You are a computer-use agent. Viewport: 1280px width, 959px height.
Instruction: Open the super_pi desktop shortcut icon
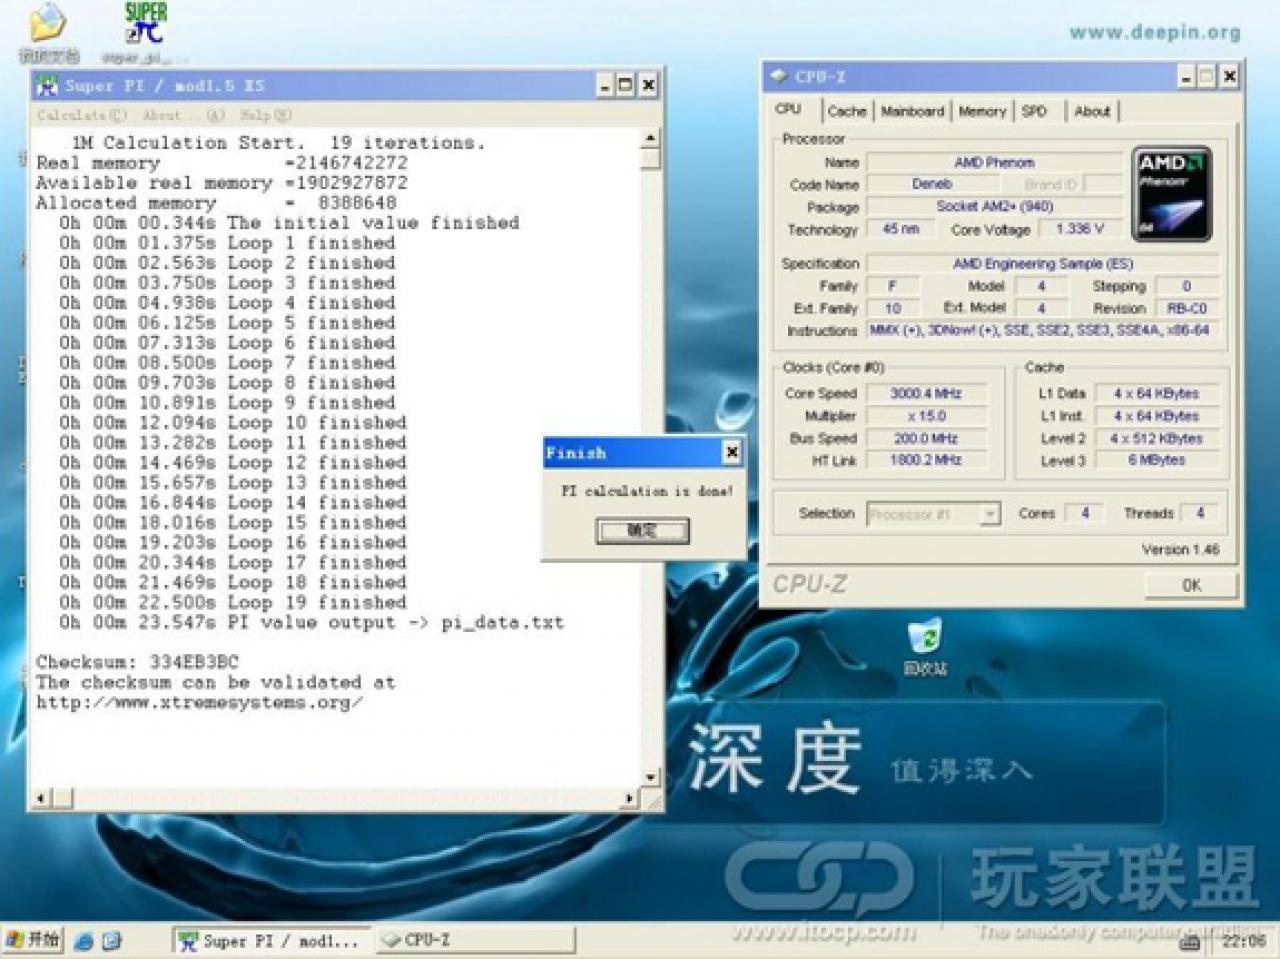pyautogui.click(x=145, y=24)
